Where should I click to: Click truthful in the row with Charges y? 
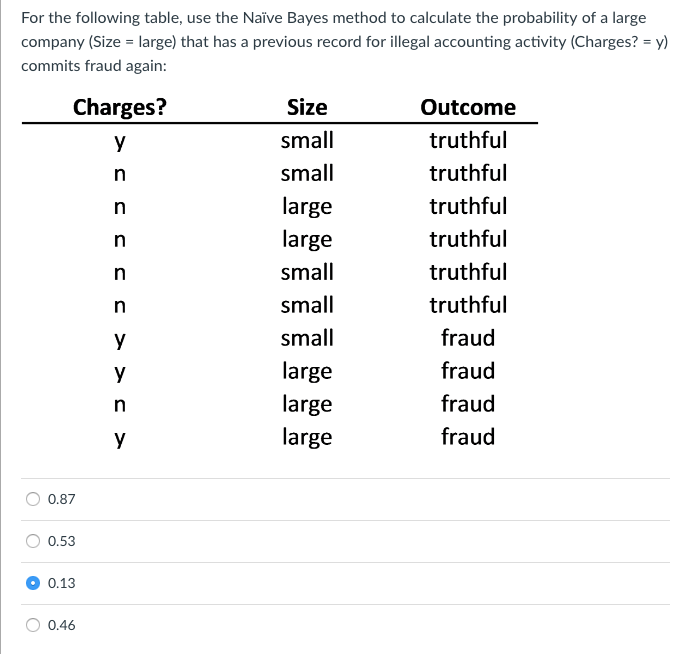468,140
